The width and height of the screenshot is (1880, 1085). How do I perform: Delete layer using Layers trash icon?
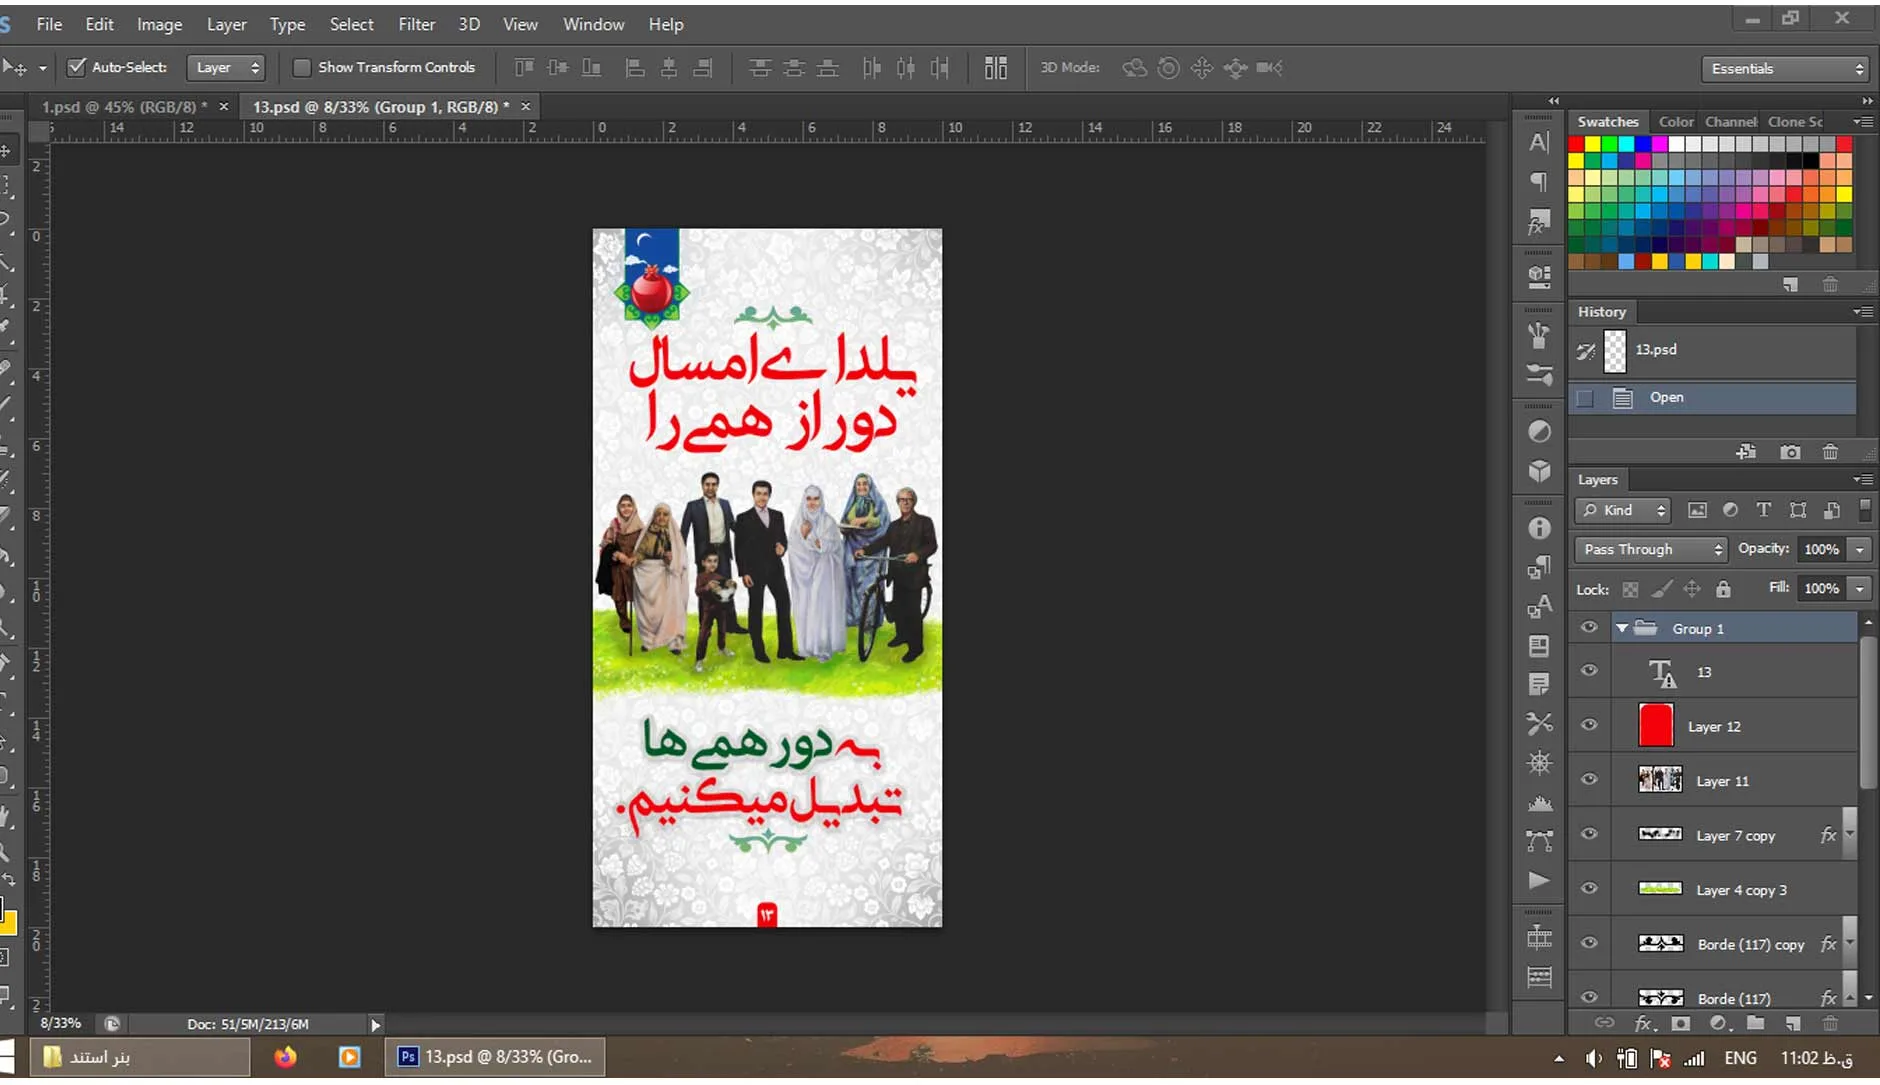(1830, 1023)
